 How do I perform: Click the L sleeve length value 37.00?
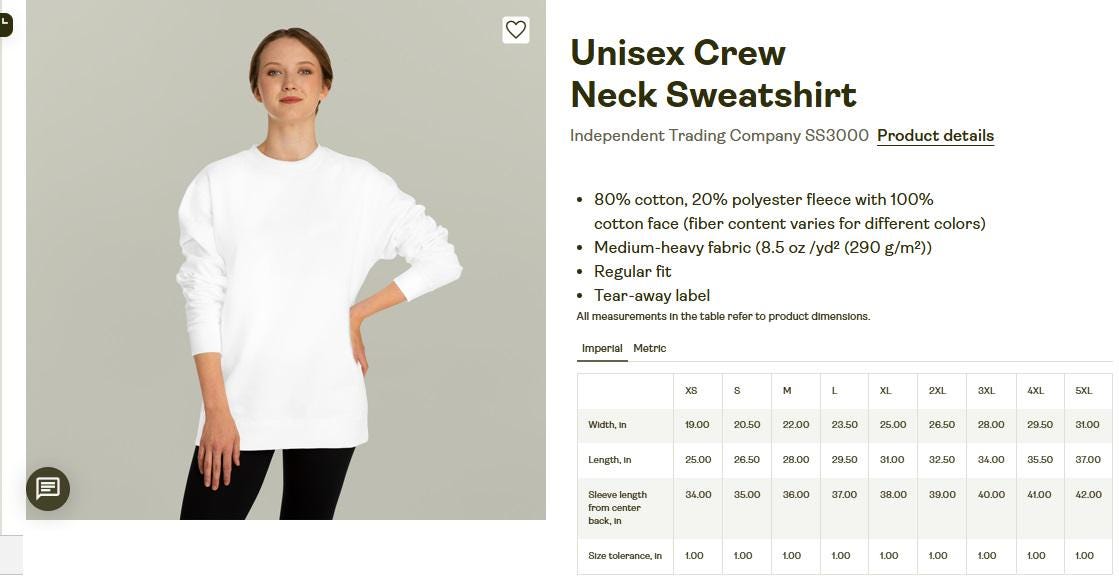844,495
